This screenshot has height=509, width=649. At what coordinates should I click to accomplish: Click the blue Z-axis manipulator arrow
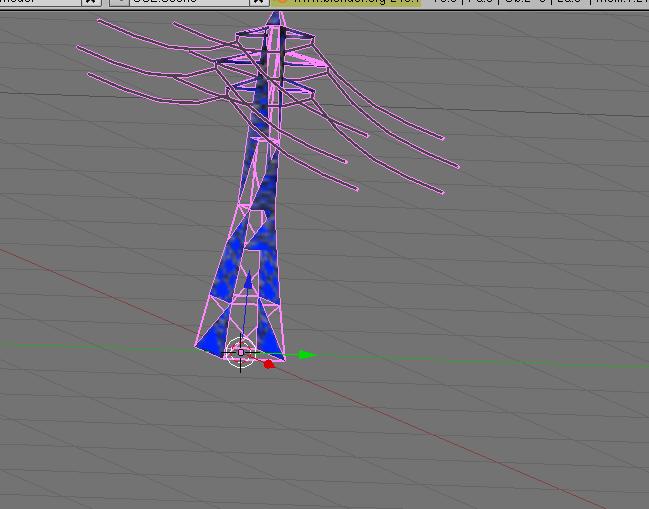[x=248, y=281]
